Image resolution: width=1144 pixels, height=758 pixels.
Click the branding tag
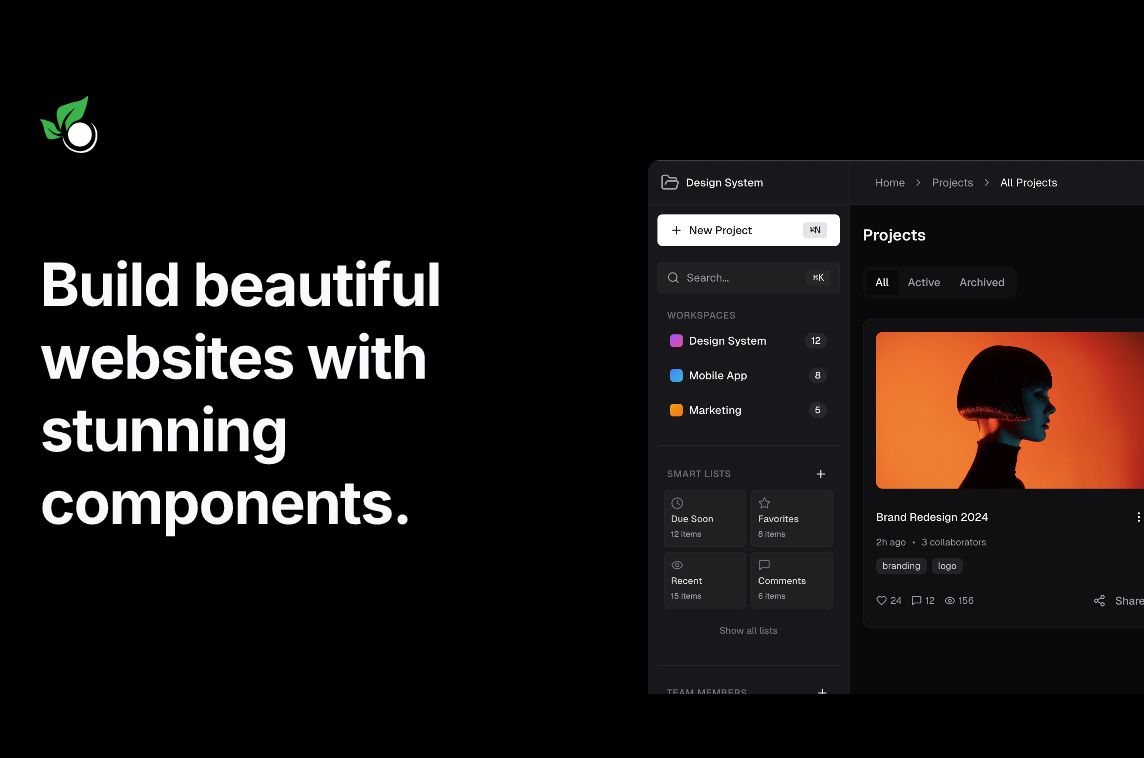901,566
